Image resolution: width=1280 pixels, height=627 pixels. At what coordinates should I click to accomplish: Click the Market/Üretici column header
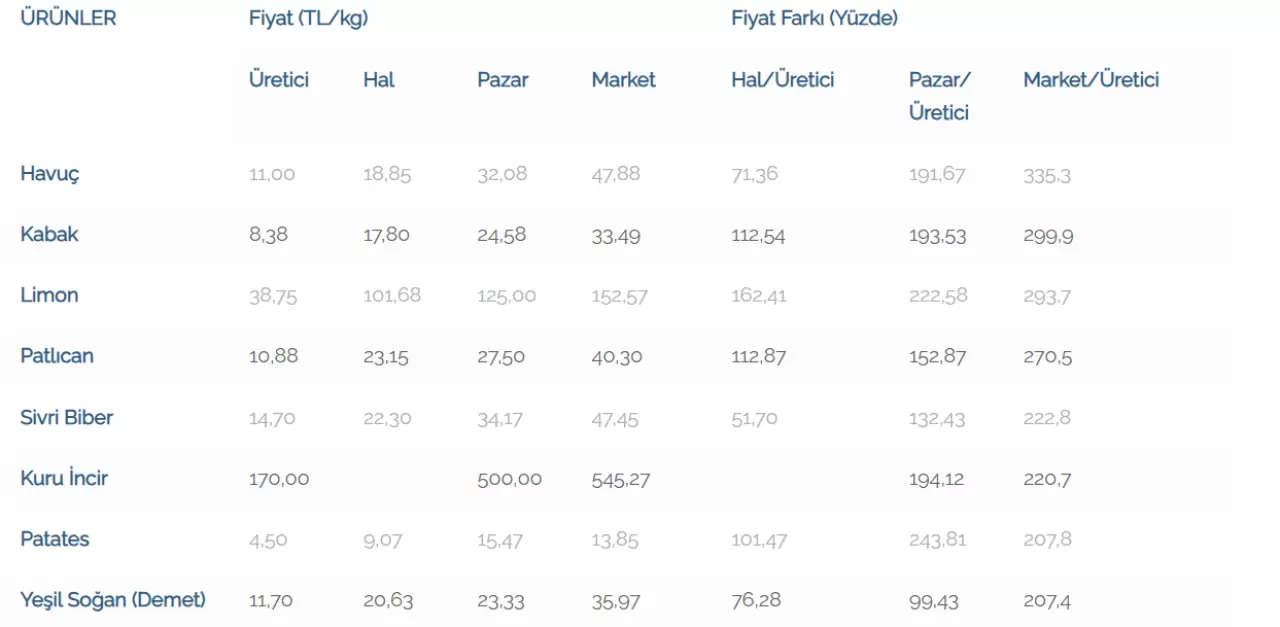(x=1091, y=80)
